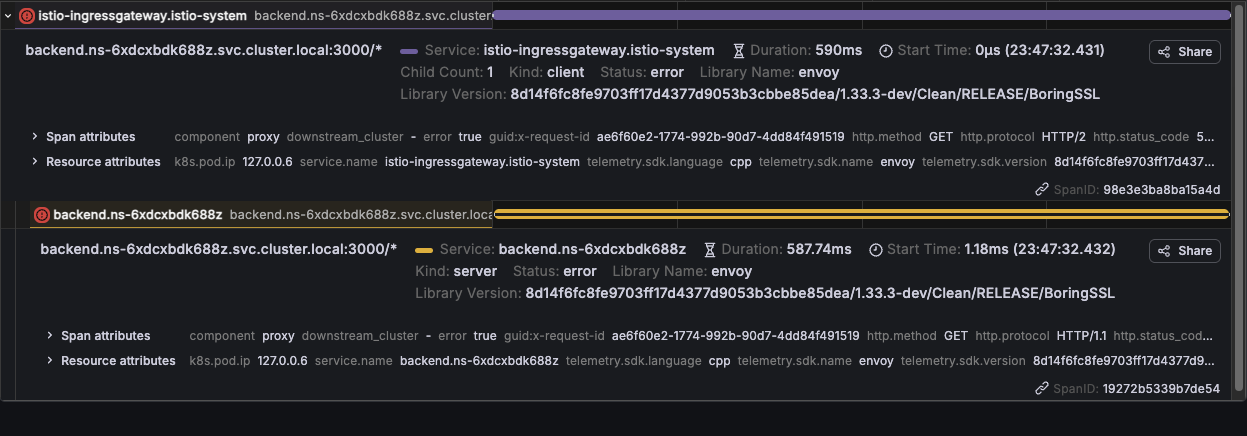
Task: Expand Resource attributes of istio-ingressgateway span
Action: tap(35, 162)
